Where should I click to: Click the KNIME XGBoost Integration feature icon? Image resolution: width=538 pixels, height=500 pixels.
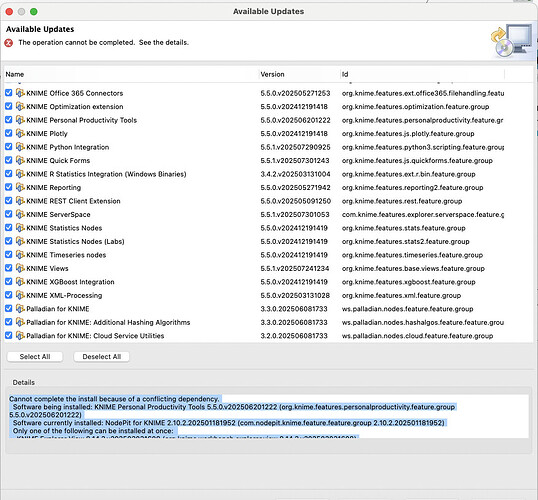tap(20, 281)
